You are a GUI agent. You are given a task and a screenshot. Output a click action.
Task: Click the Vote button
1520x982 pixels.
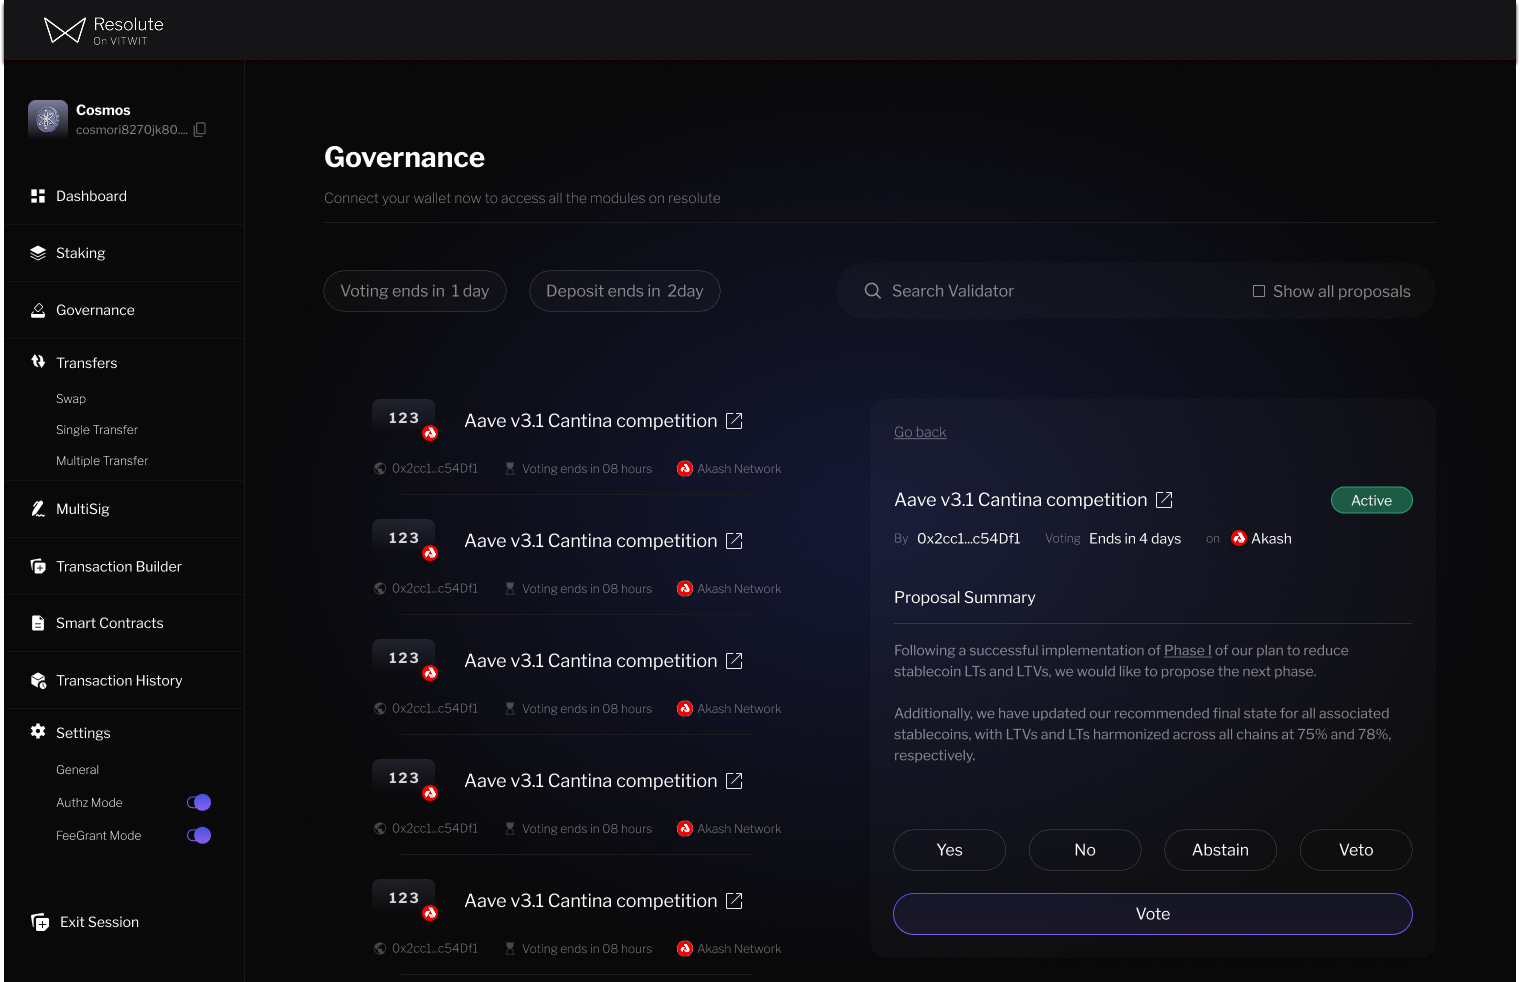pos(1153,914)
